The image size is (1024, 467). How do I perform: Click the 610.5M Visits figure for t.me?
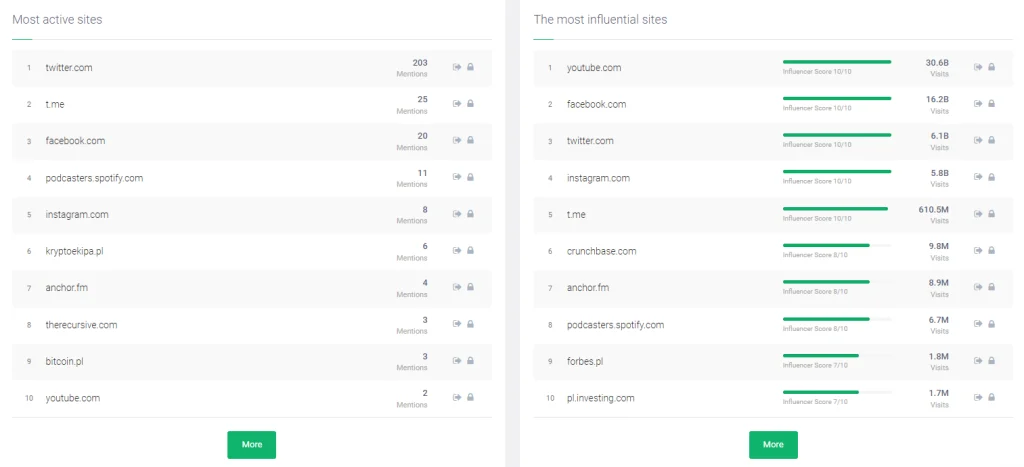coord(933,215)
